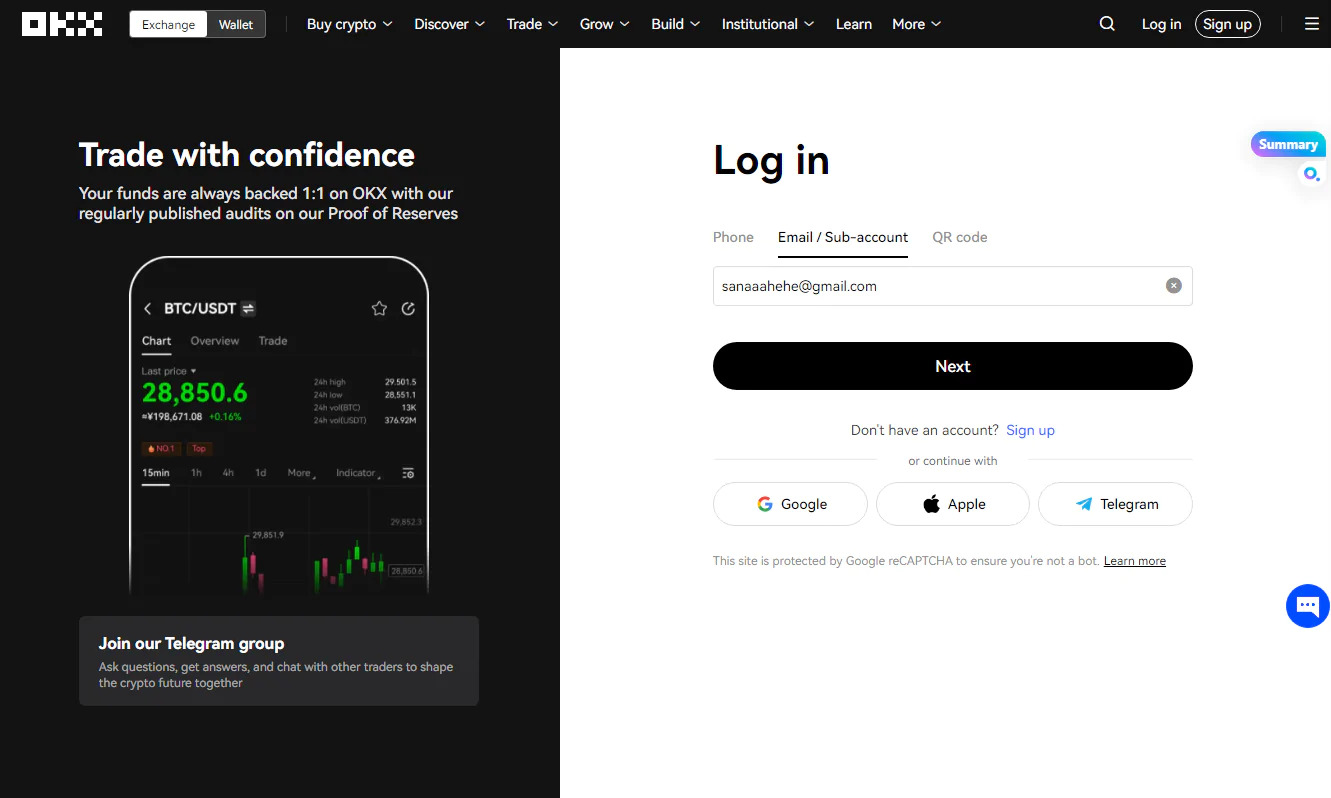Select the Email / Sub-account tab
Image resolution: width=1331 pixels, height=798 pixels.
[x=843, y=237]
